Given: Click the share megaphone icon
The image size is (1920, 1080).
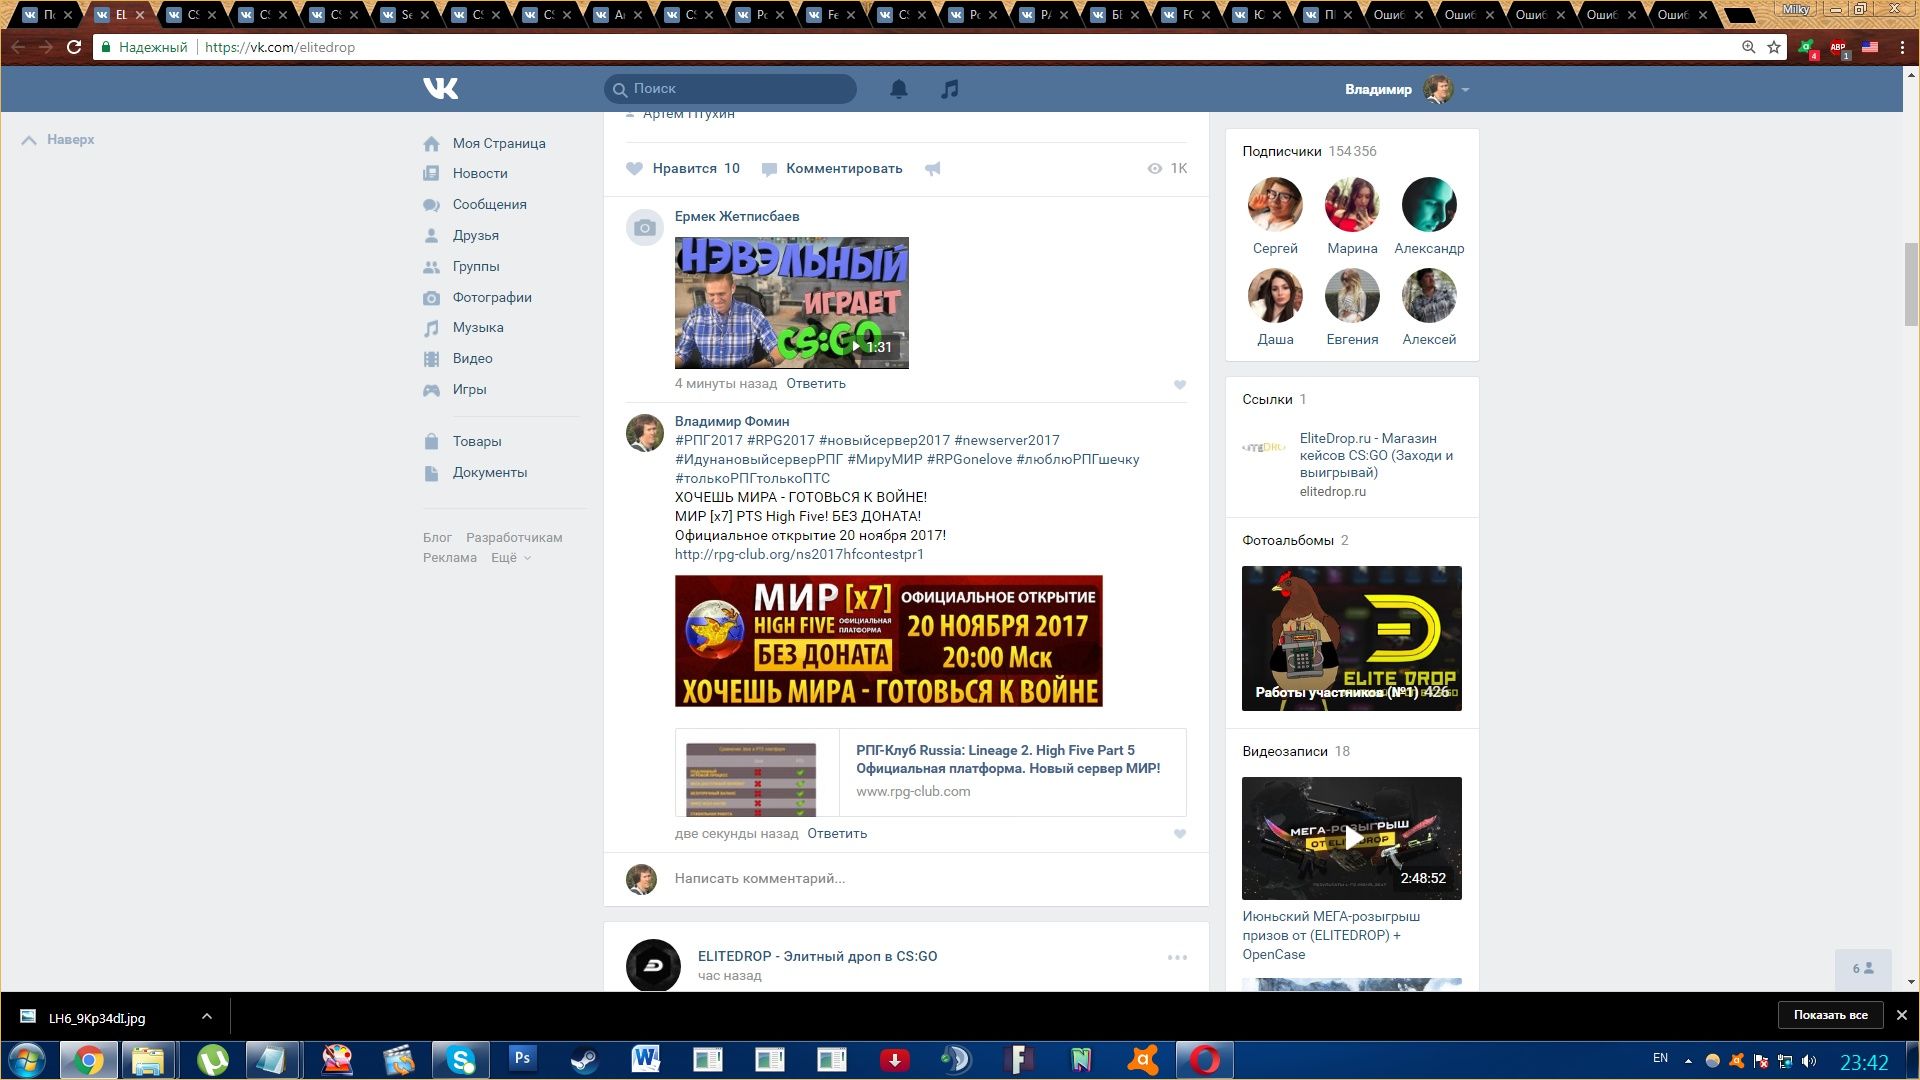Looking at the screenshot, I should (x=932, y=169).
